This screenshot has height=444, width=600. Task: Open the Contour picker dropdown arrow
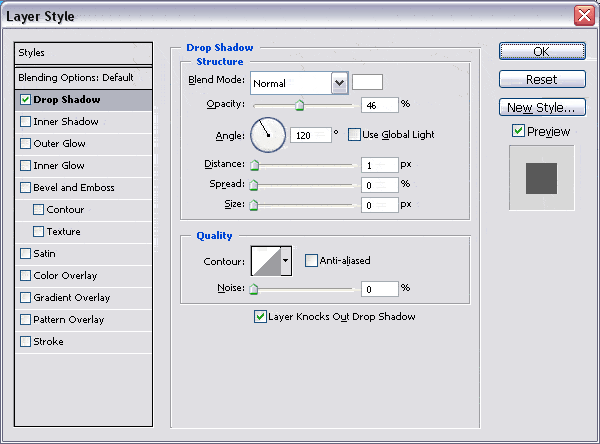click(x=286, y=261)
